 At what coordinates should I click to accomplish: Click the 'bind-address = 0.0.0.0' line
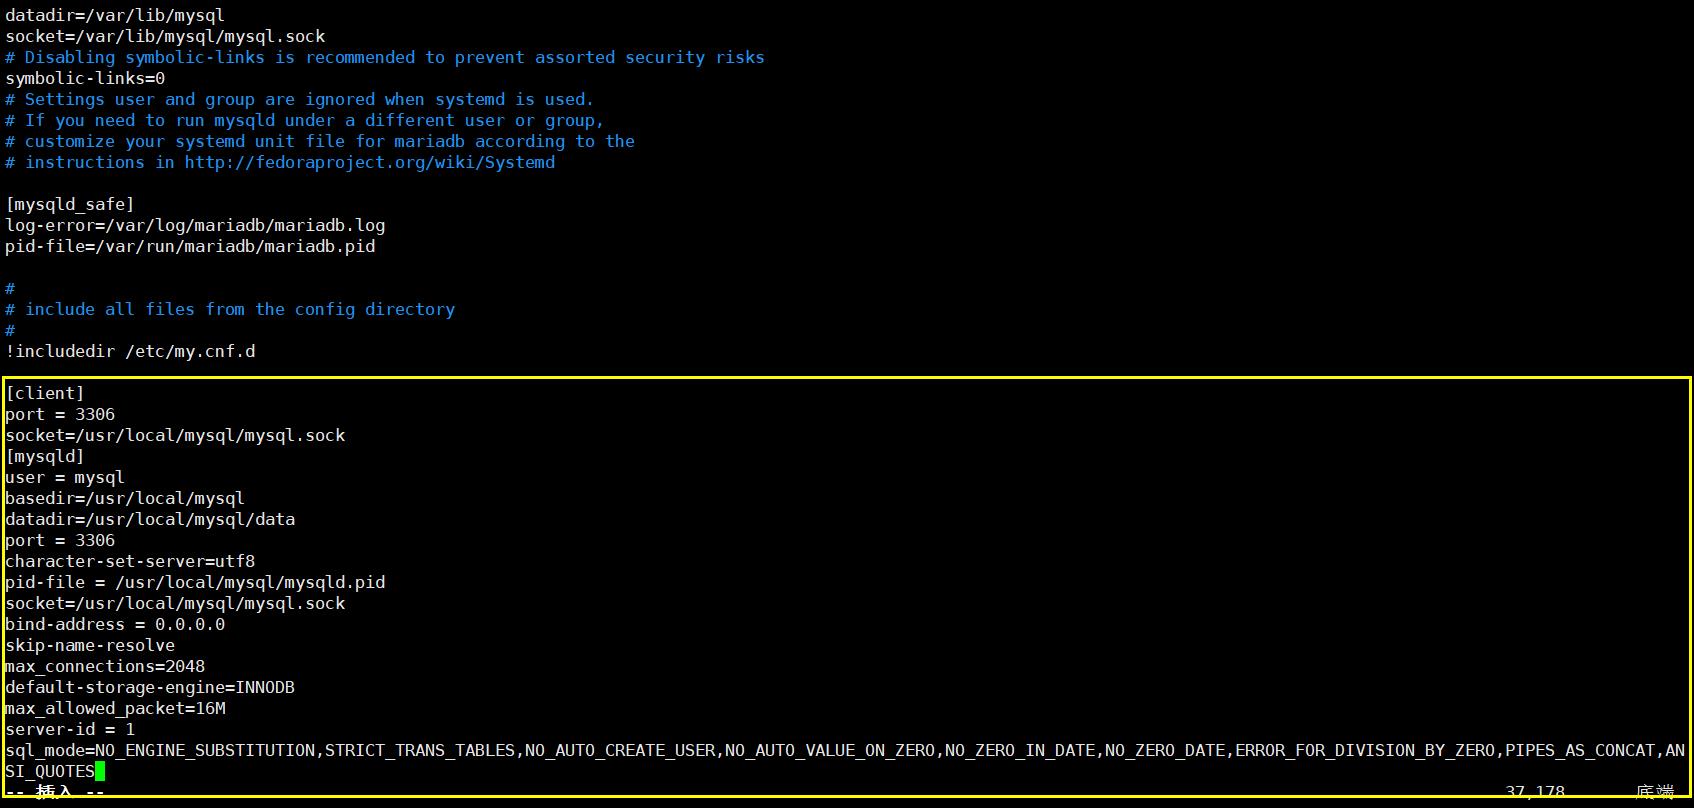pos(115,624)
